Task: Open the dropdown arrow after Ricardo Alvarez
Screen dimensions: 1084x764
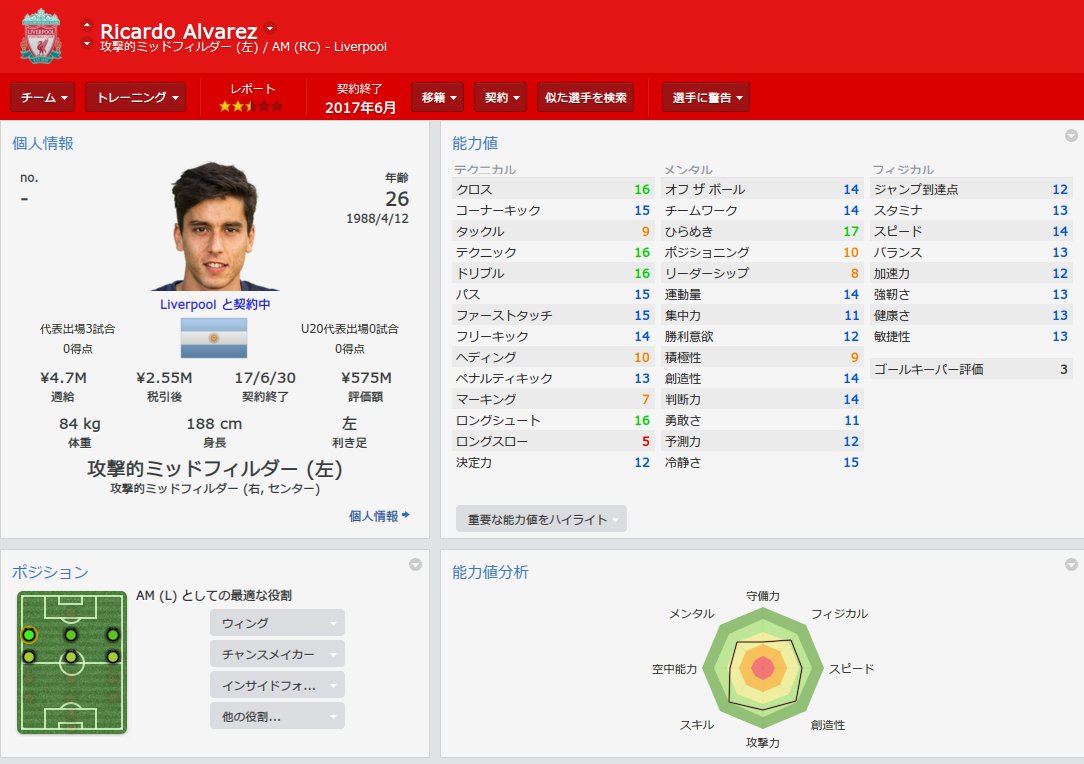Action: 270,29
